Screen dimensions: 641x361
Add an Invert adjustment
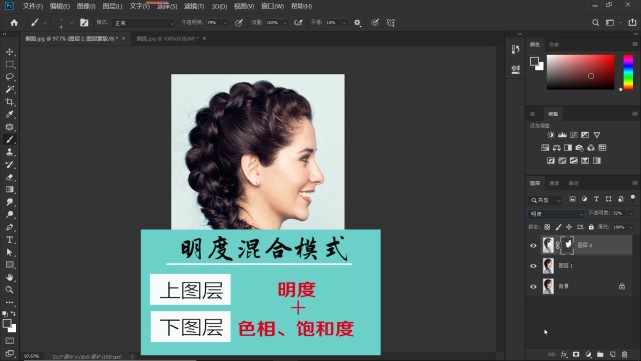tap(551, 161)
